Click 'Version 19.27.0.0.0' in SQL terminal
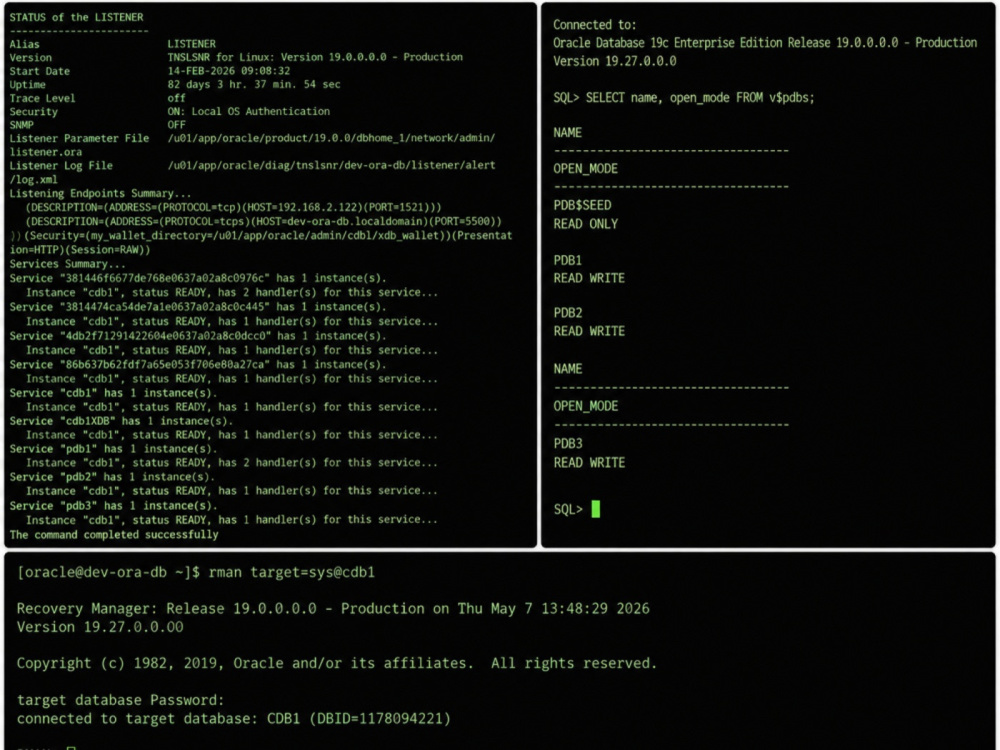Screen dimensions: 1000x750 pos(615,61)
